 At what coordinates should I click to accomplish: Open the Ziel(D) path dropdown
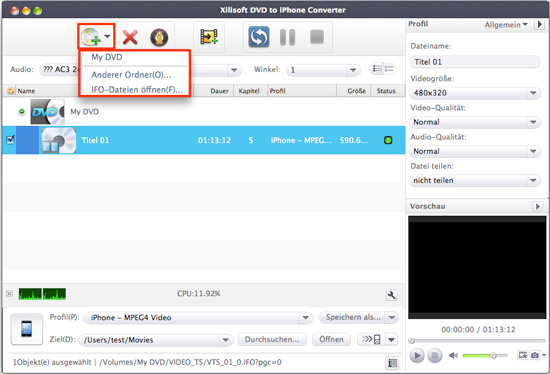(x=155, y=340)
